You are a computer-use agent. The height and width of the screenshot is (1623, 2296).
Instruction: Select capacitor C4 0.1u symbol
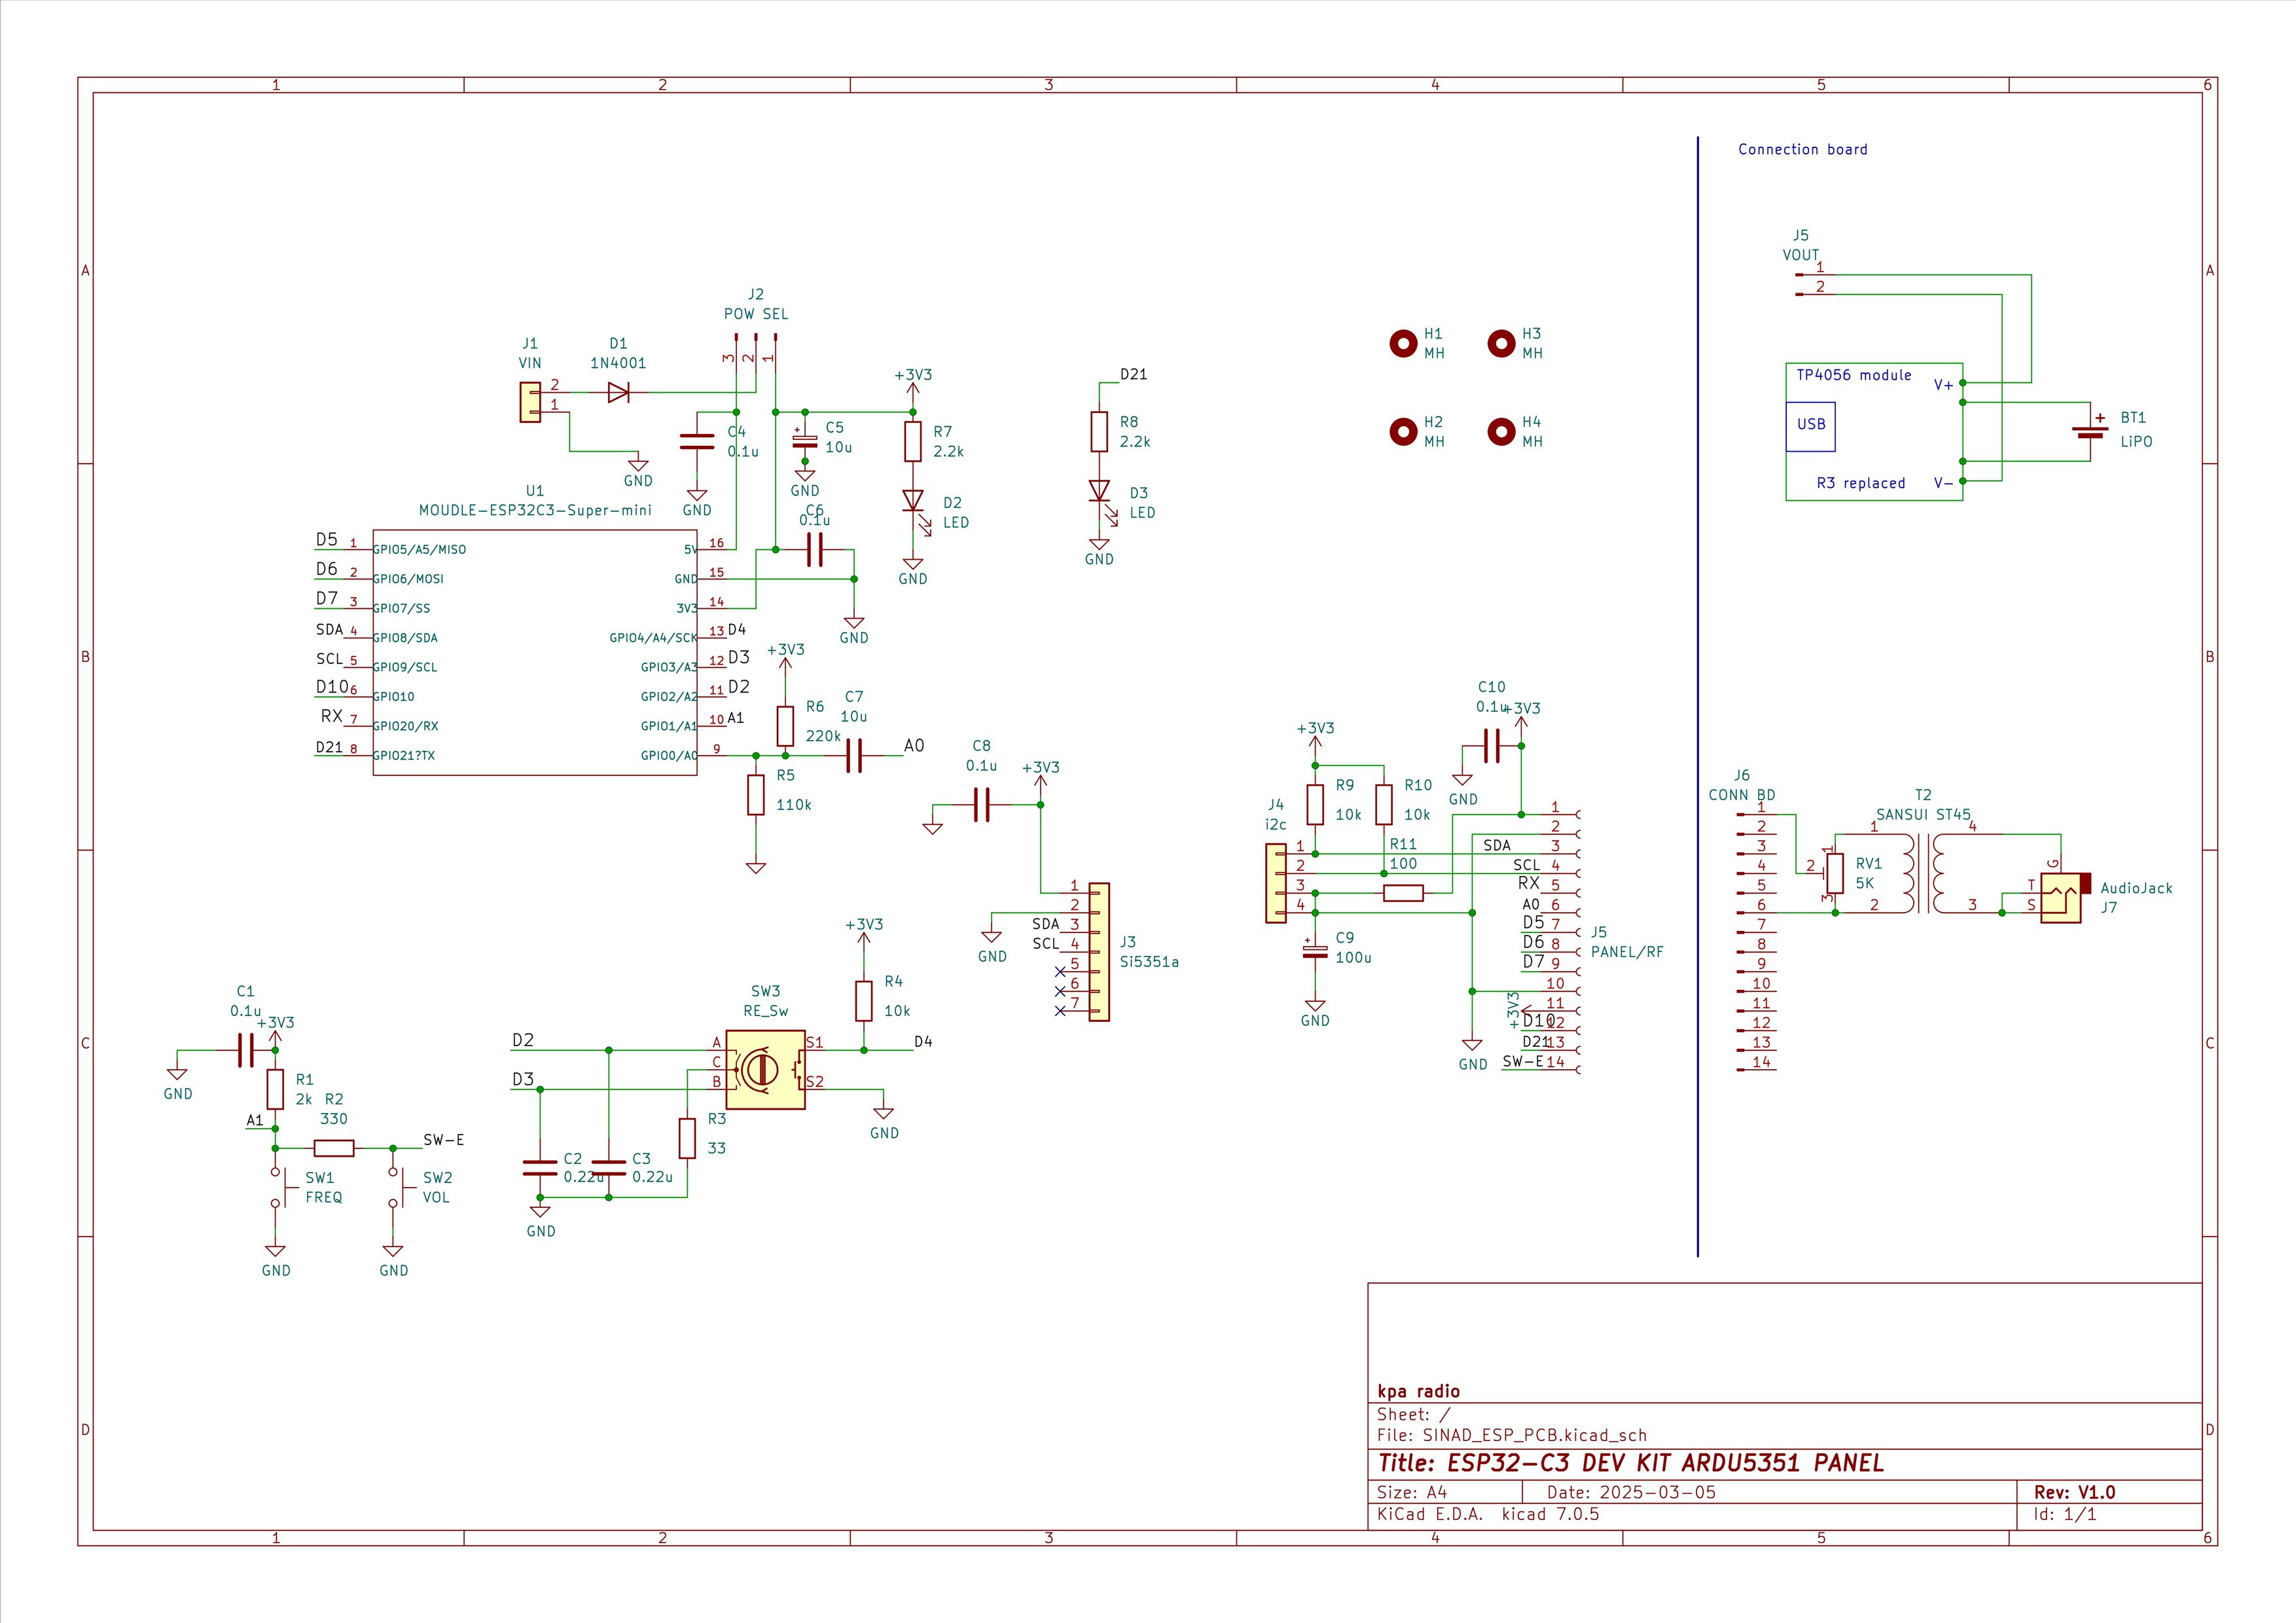point(697,442)
